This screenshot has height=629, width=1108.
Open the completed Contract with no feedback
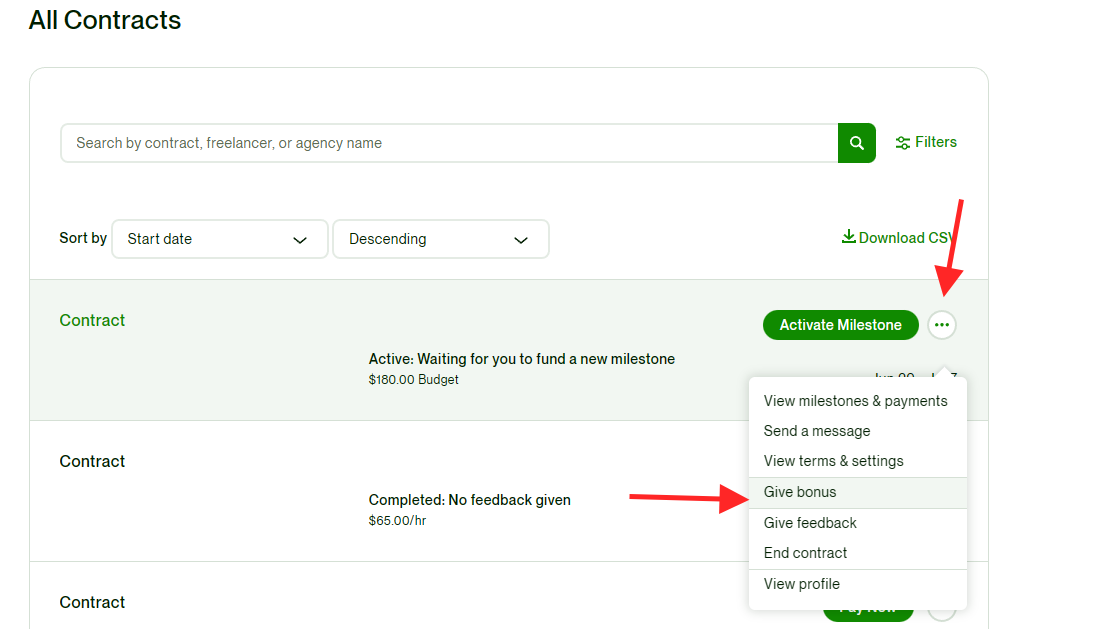click(92, 461)
